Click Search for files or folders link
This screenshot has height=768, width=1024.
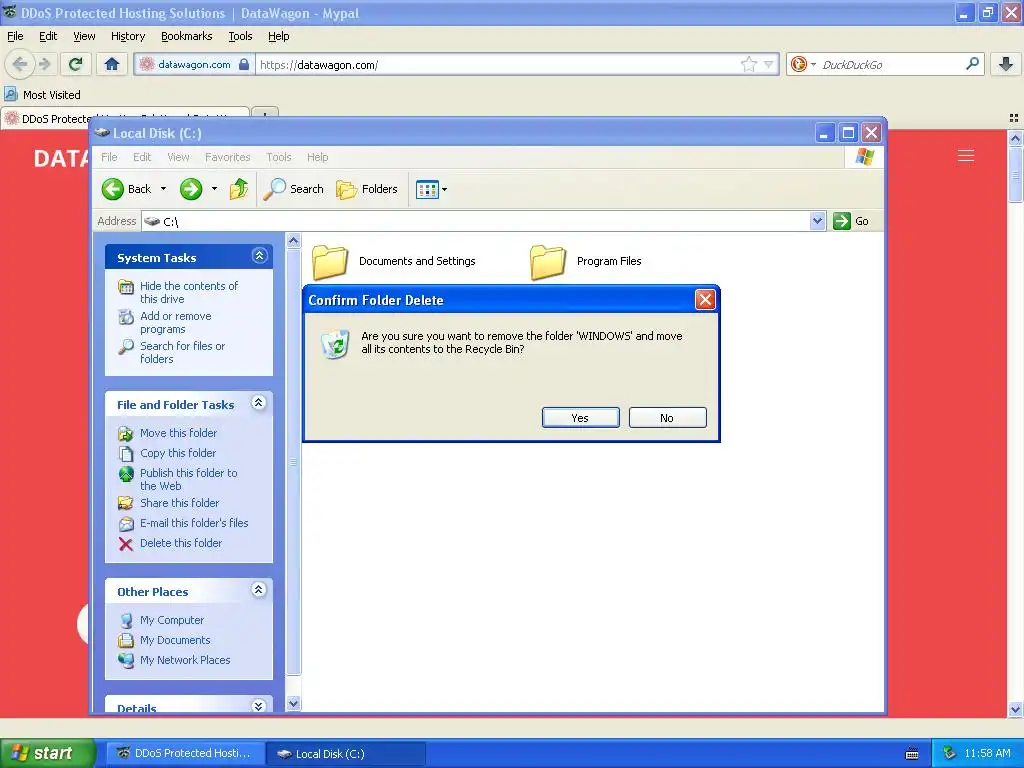tap(182, 352)
